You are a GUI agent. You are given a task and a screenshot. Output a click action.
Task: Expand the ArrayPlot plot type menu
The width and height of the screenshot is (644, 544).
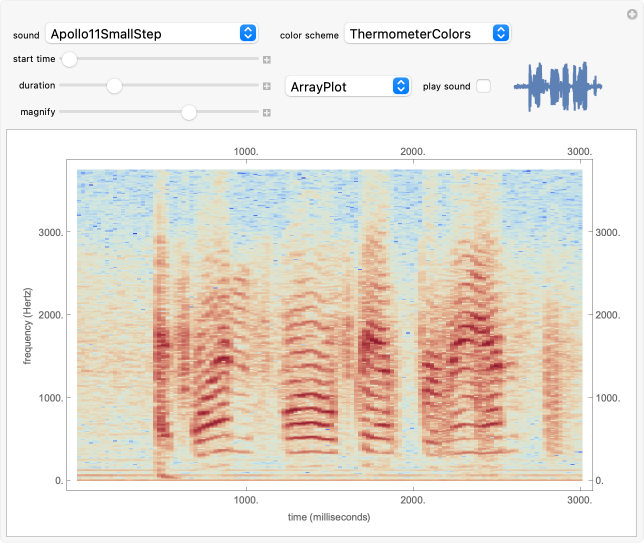click(348, 86)
